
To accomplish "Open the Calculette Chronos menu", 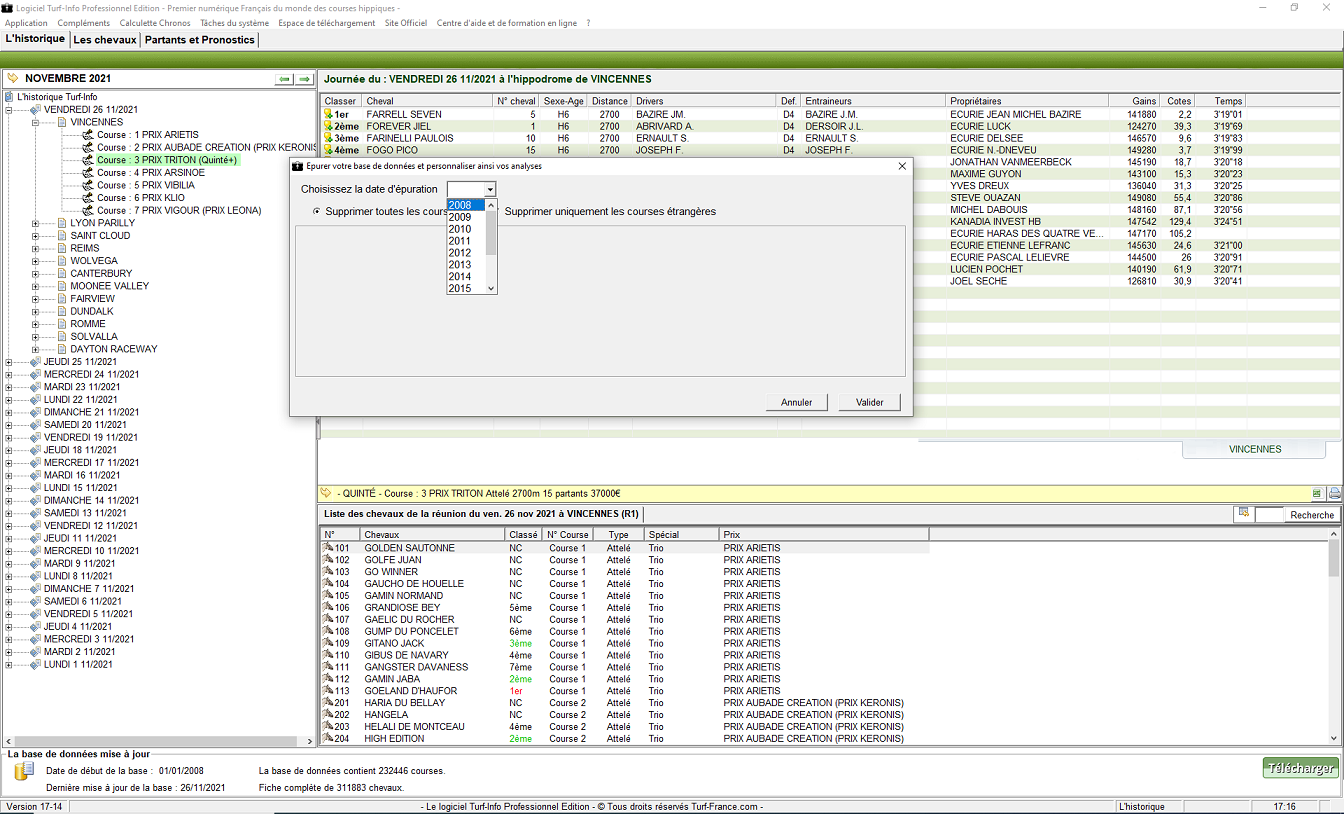I will click(x=155, y=23).
